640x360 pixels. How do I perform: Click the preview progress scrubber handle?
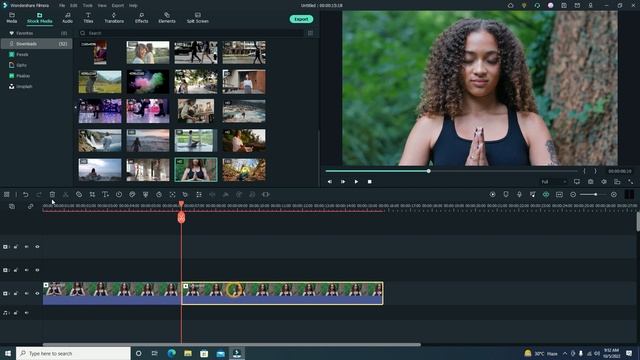click(x=429, y=171)
